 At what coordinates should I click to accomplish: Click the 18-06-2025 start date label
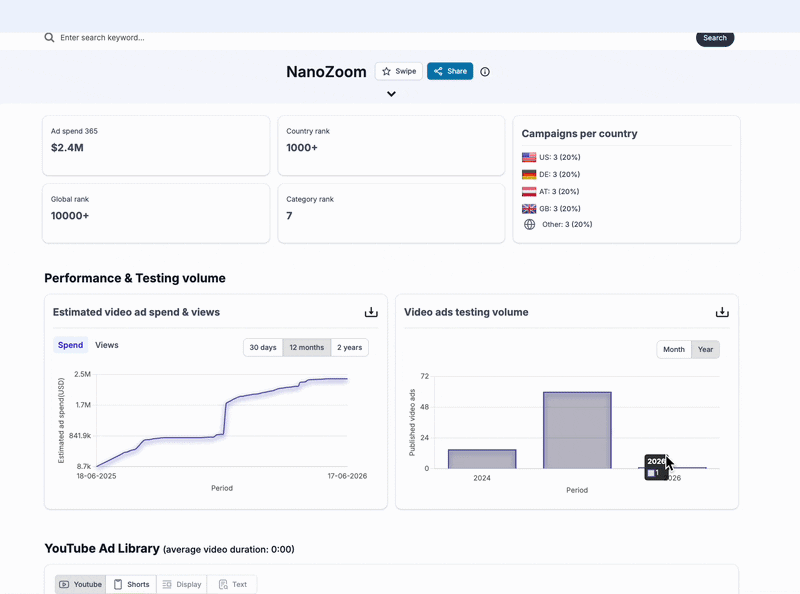(96, 476)
